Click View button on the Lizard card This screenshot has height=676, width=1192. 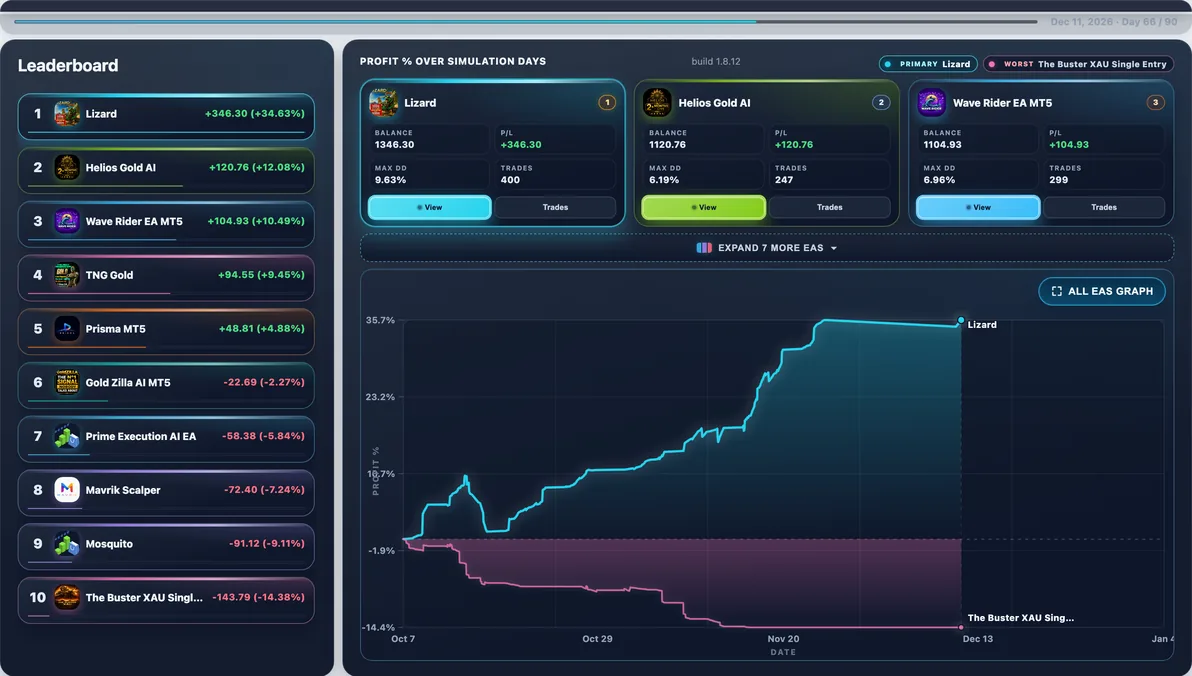tap(430, 208)
